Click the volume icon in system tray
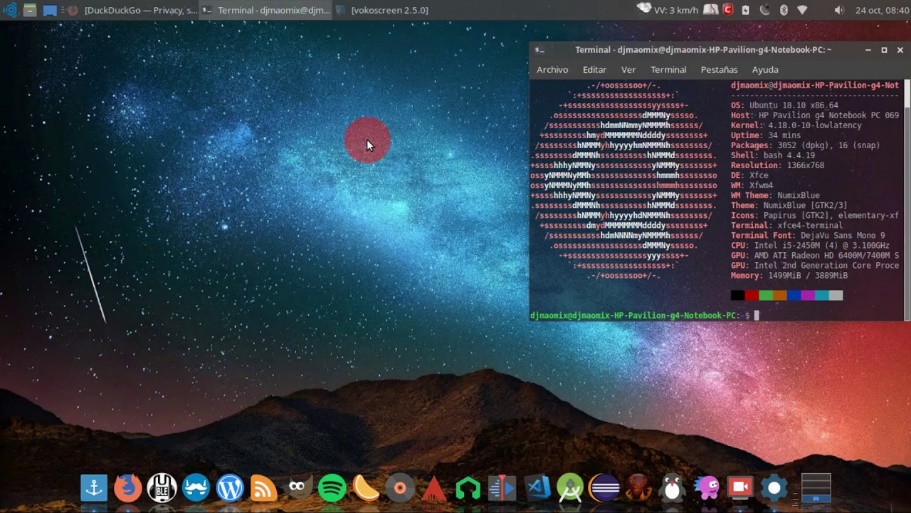The width and height of the screenshot is (911, 513). coord(839,10)
